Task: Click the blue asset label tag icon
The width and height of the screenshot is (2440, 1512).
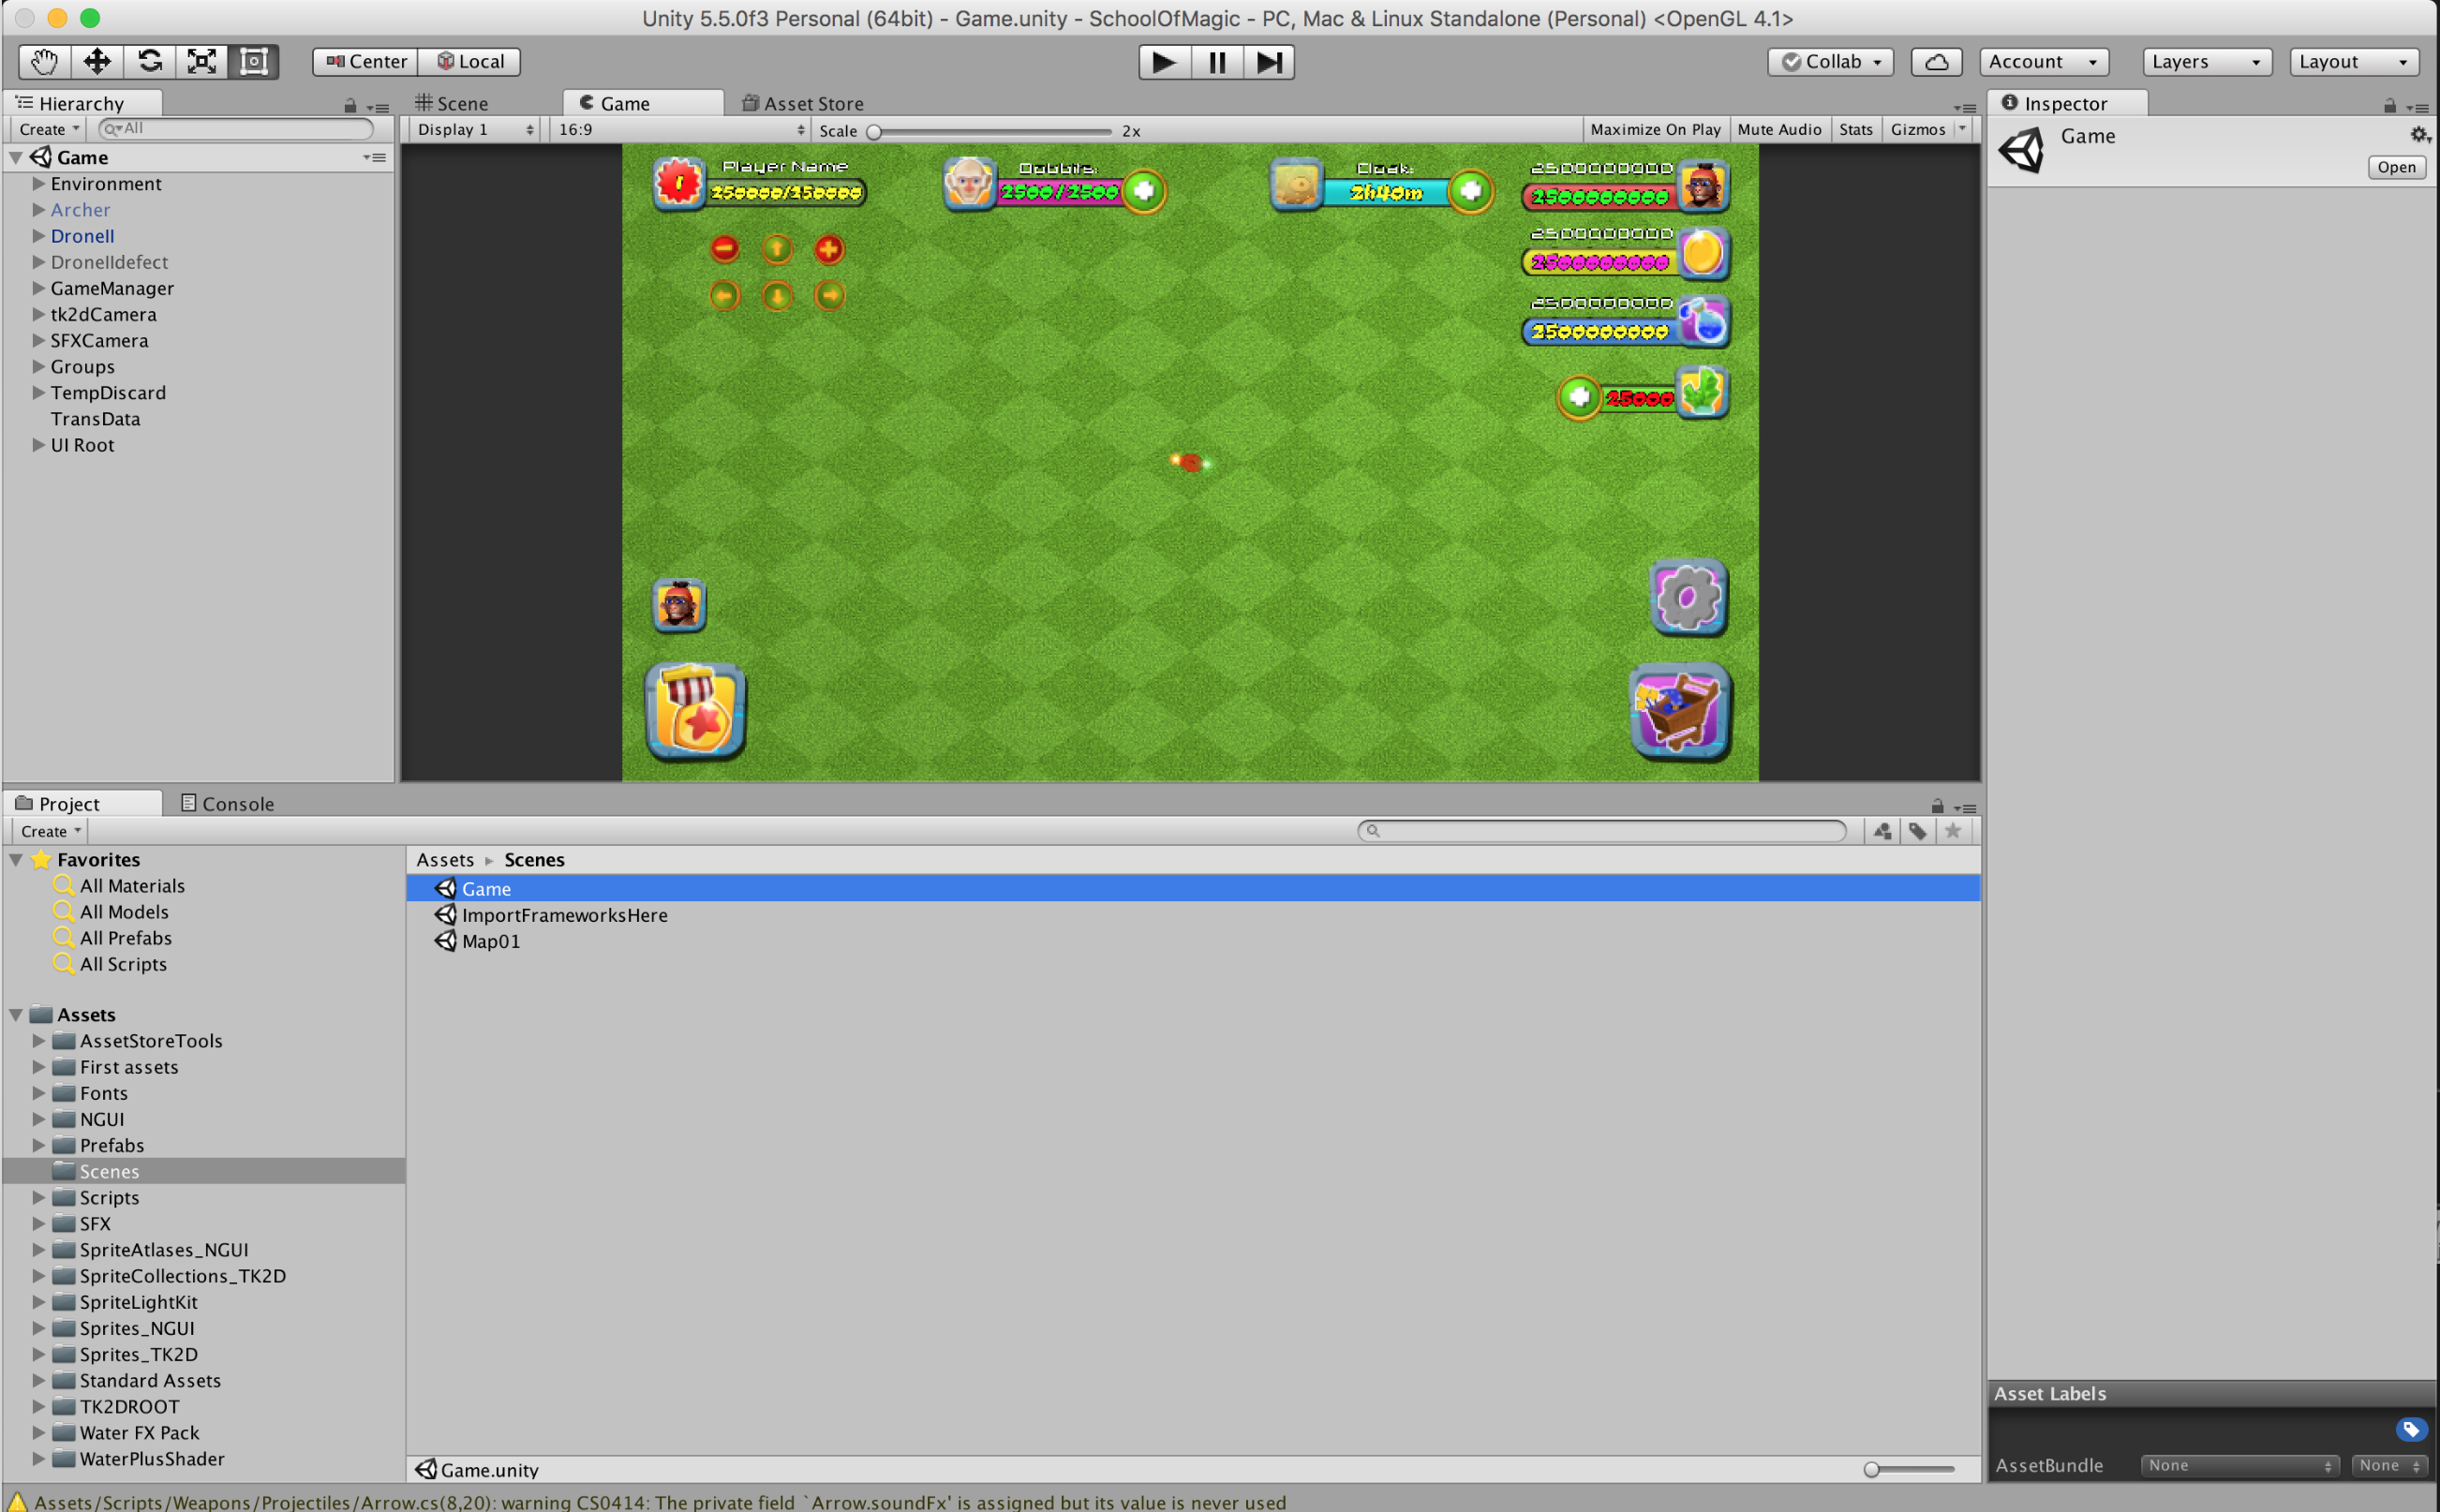Action: point(2410,1429)
